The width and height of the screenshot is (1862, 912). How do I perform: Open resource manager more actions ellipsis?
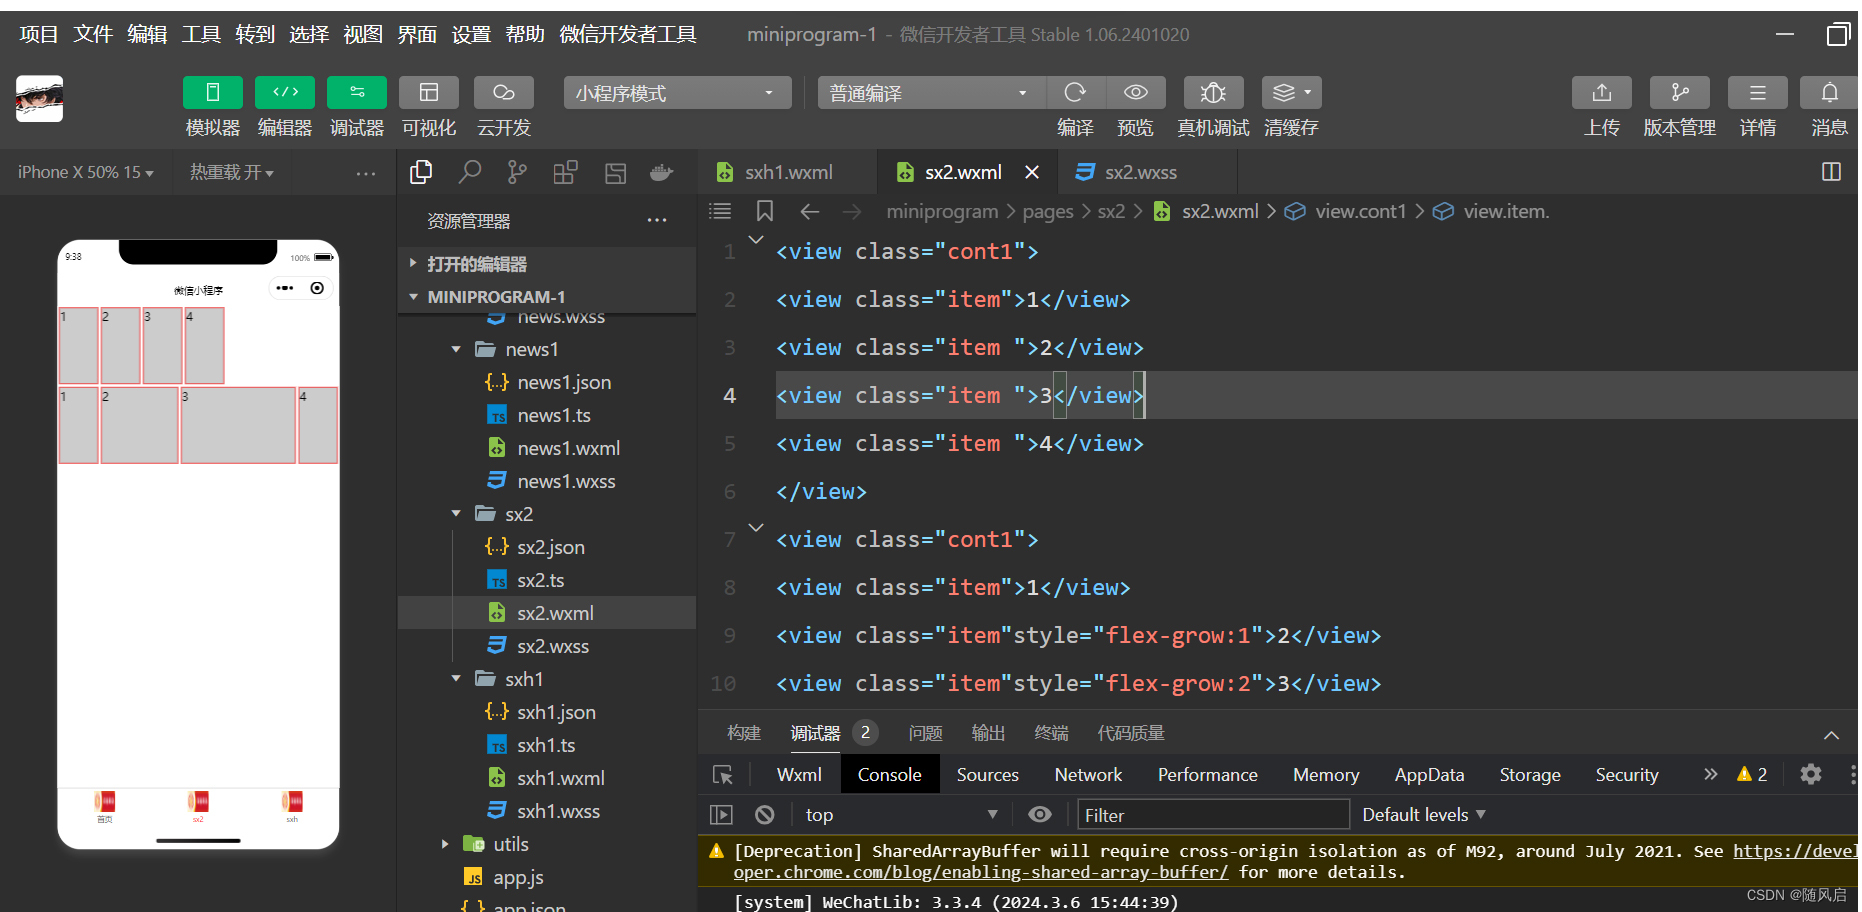click(x=657, y=220)
